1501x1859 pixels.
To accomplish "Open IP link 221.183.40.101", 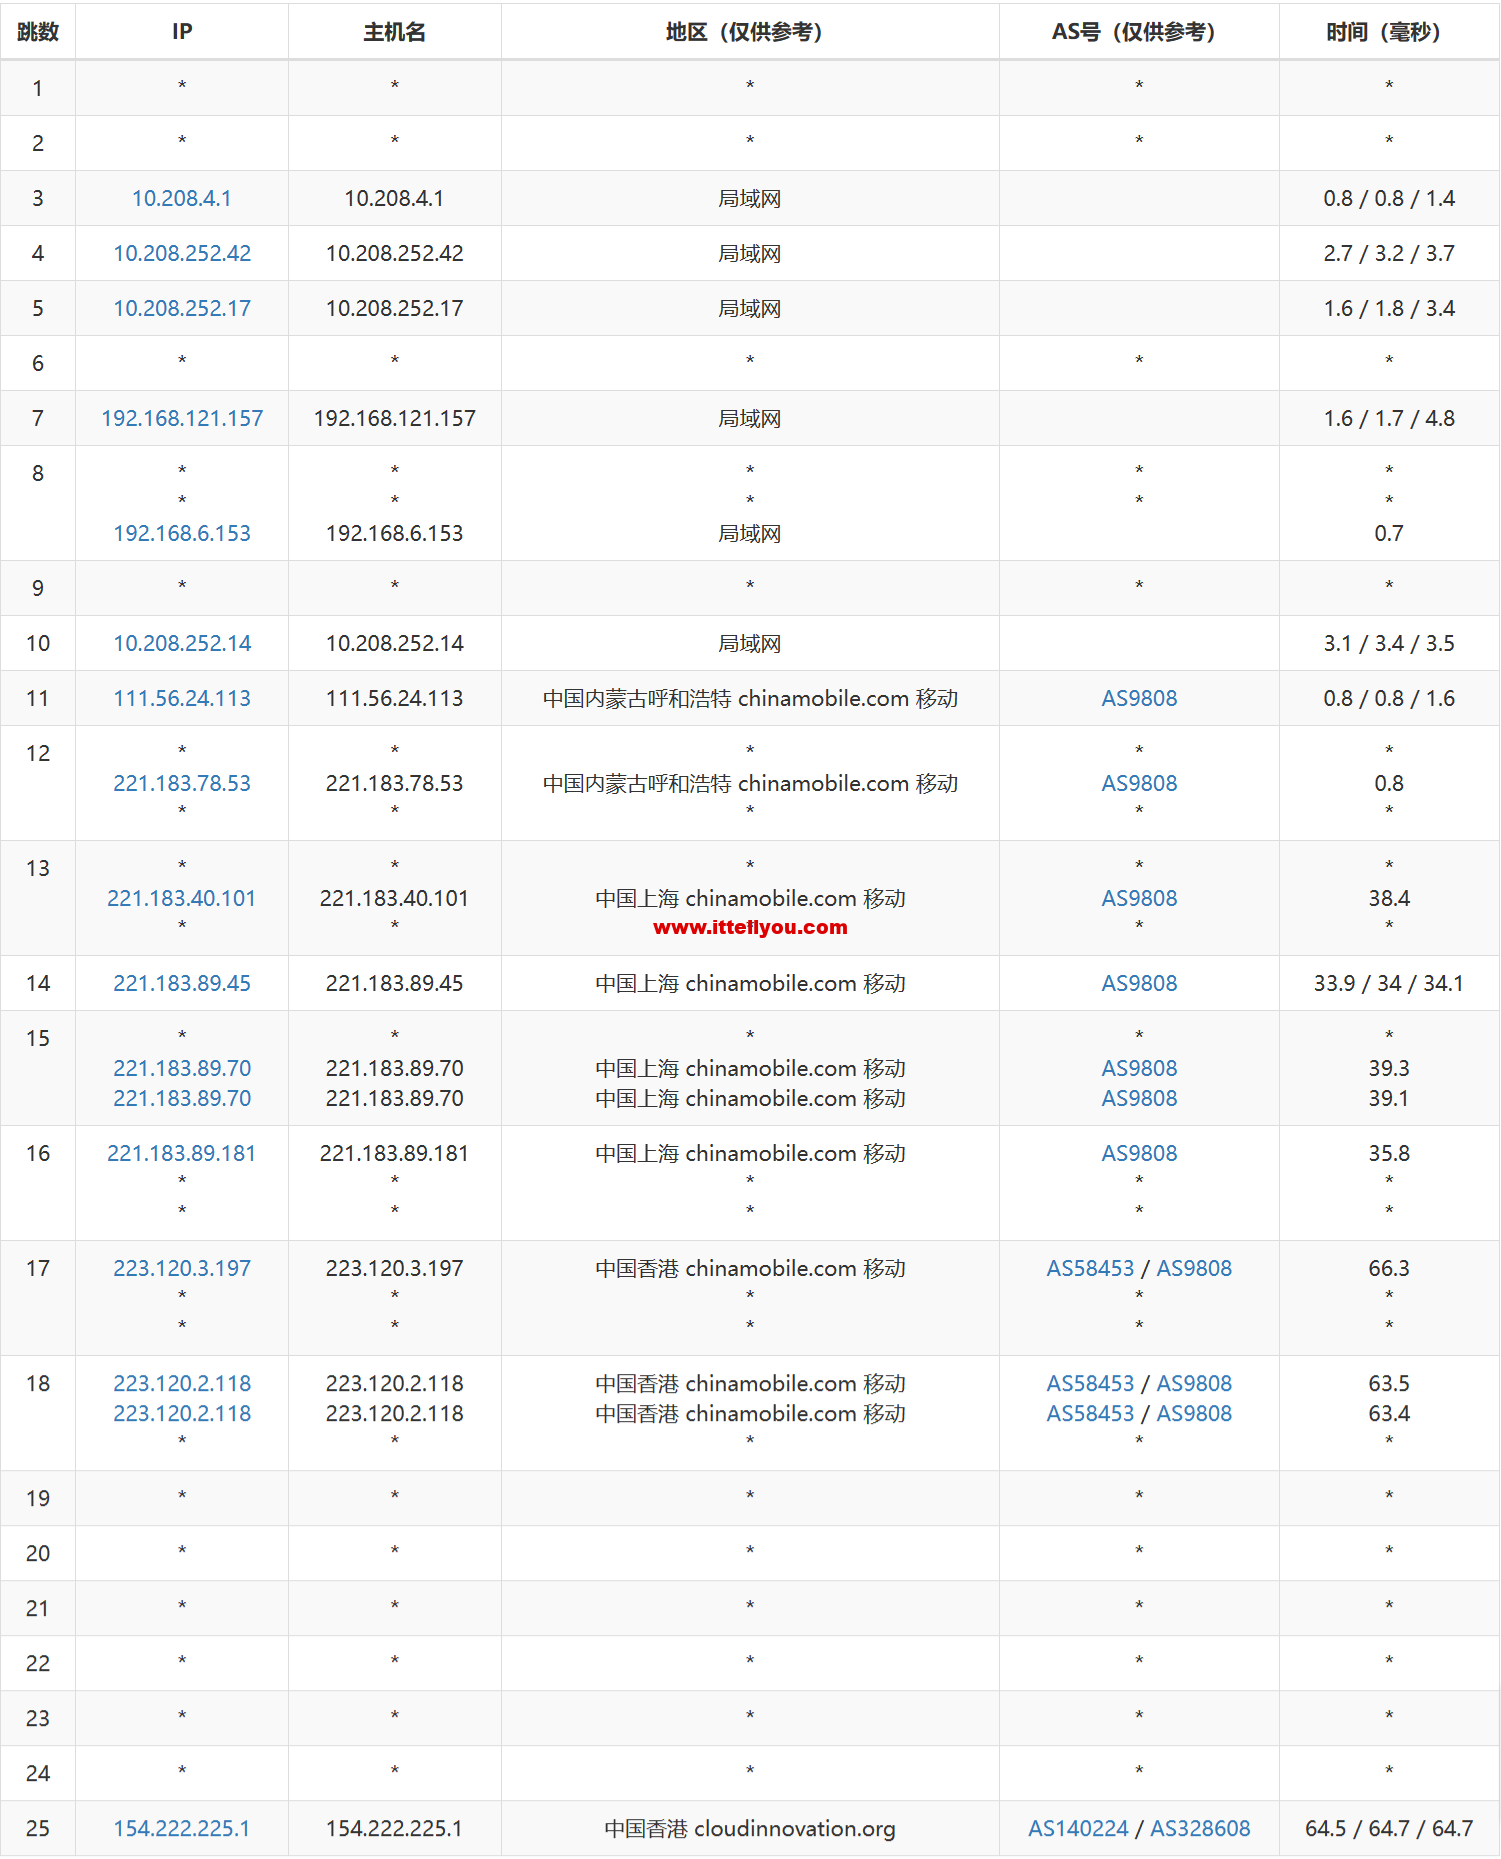I will [x=182, y=898].
